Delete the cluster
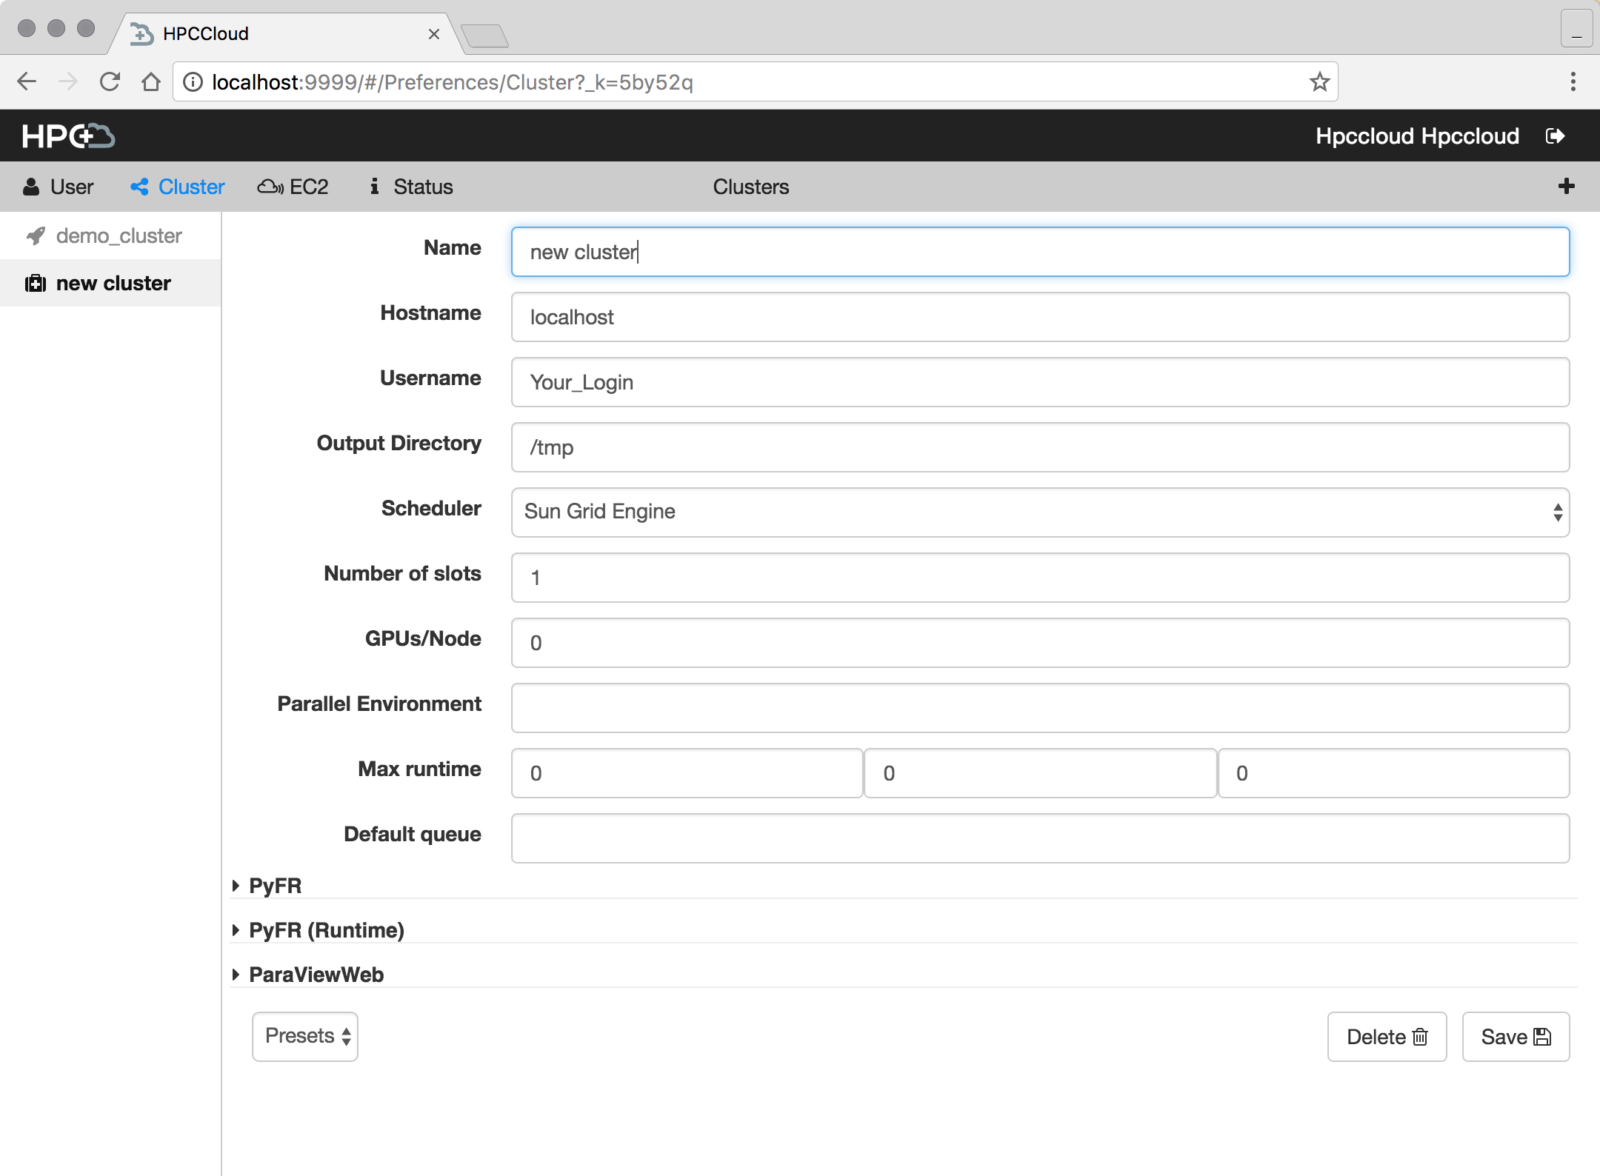 point(1387,1036)
